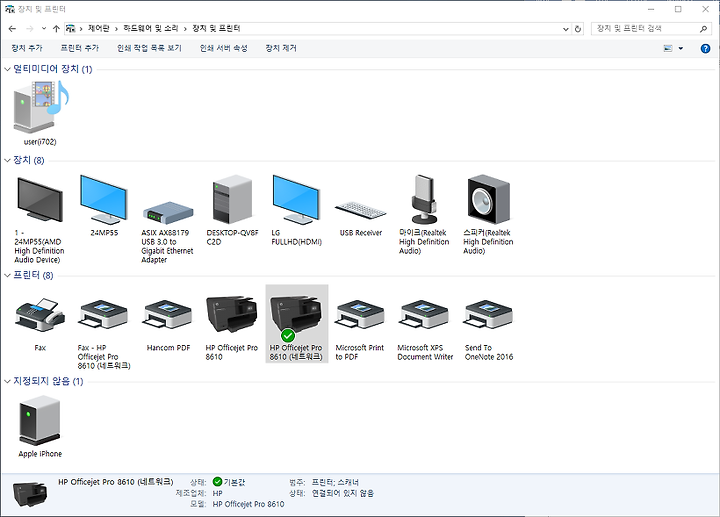Click the control panel icon in address bar

(70, 28)
